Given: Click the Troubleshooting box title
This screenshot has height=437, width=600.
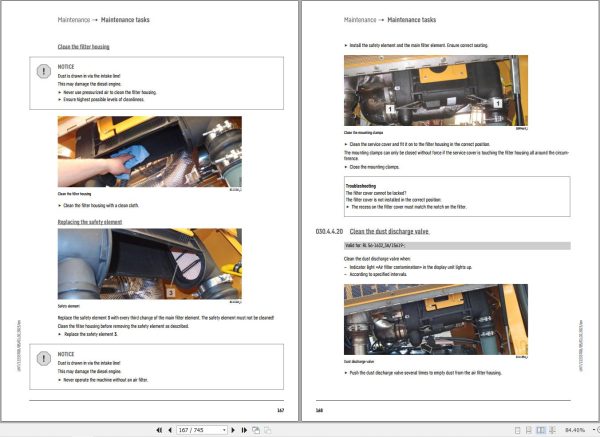Looking at the screenshot, I should tap(361, 186).
